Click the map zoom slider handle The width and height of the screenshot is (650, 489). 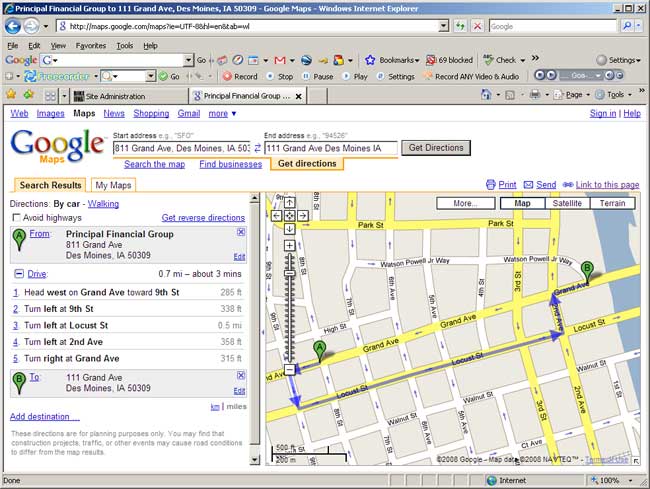290,273
